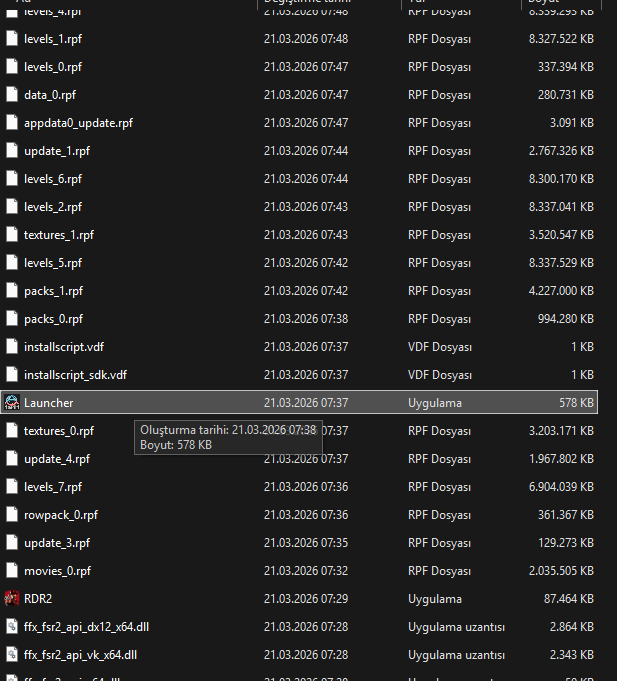Click the levels_2.rpf file icon
The width and height of the screenshot is (617, 681).
click(12, 207)
